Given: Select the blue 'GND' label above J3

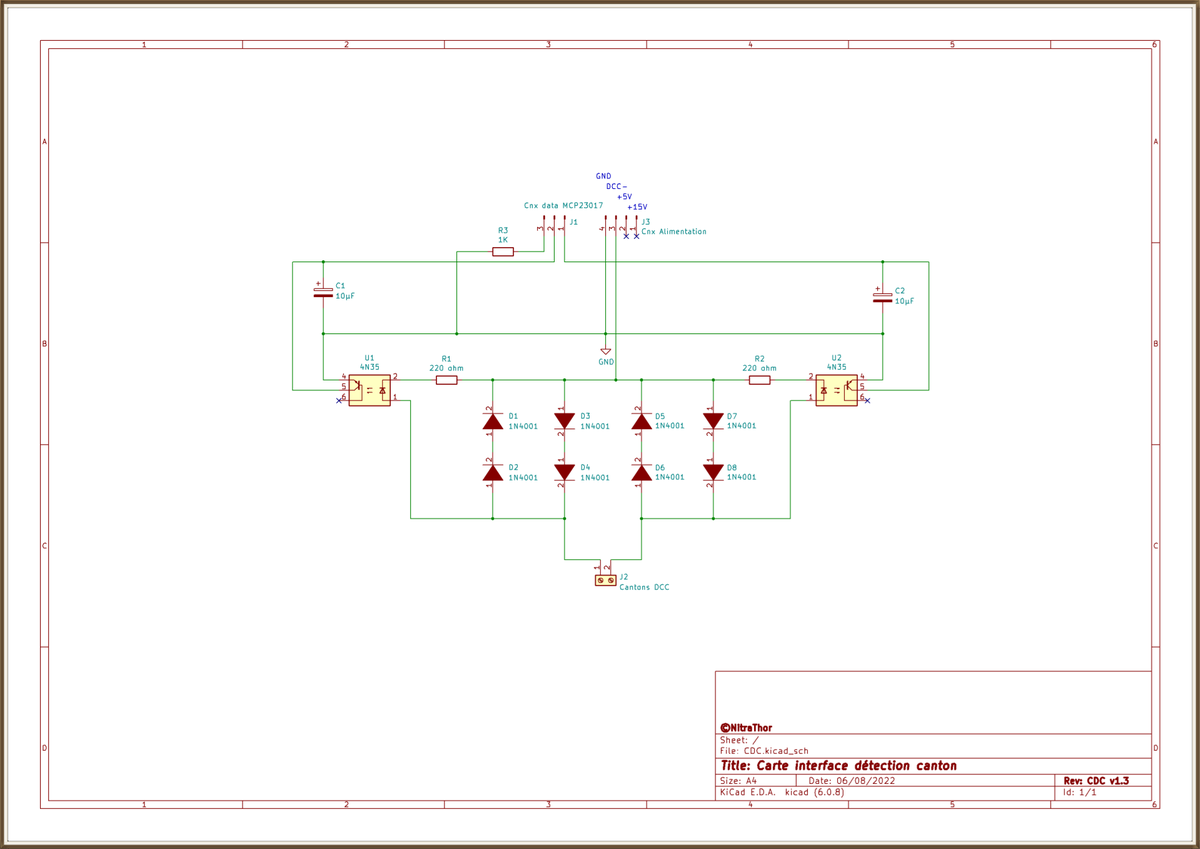Looking at the screenshot, I should [603, 177].
